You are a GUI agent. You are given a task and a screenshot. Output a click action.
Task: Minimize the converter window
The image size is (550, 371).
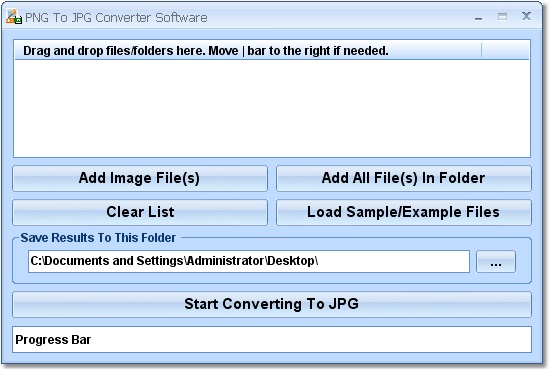(x=478, y=18)
